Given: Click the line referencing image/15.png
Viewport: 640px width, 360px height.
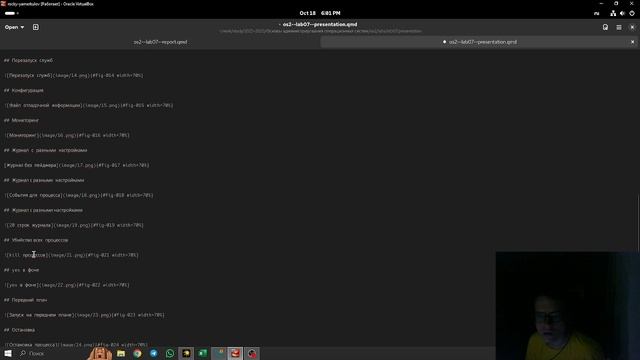Looking at the screenshot, I should tap(89, 105).
